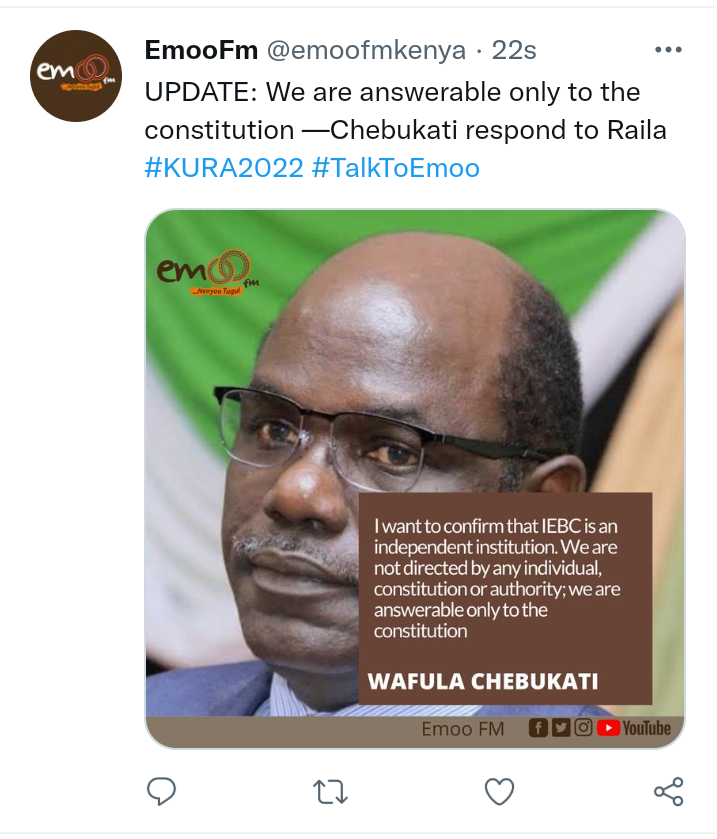Like the tweet with the heart icon
This screenshot has height=839, width=717.
(499, 791)
